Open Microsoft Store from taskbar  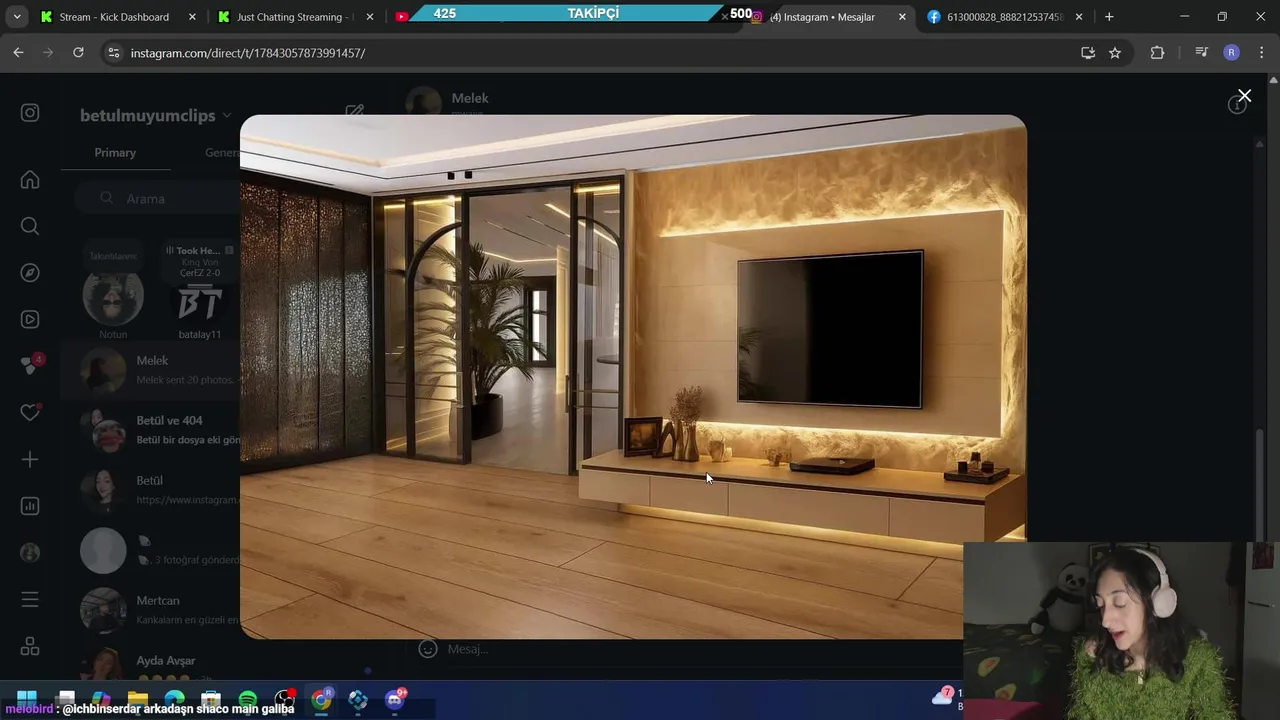click(x=211, y=699)
